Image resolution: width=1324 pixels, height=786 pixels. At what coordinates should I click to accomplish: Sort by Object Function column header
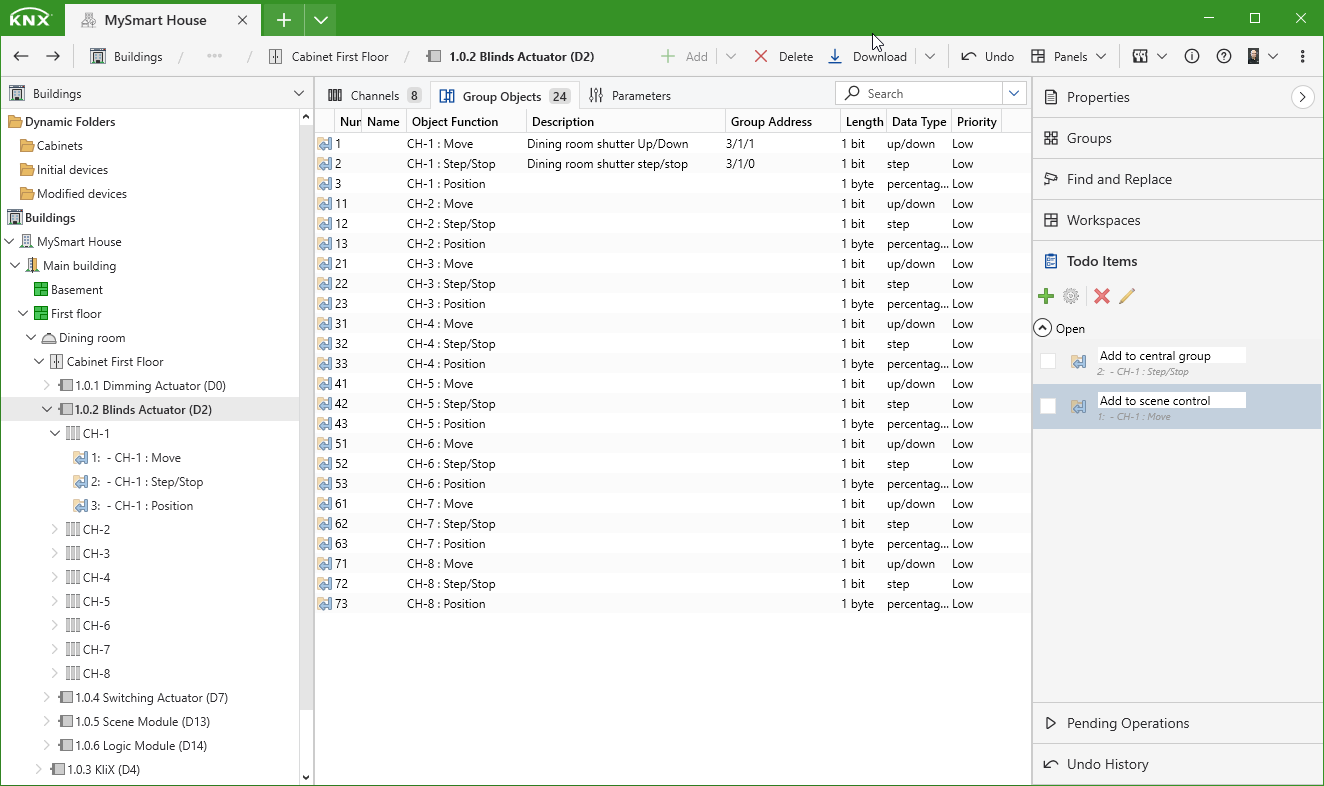click(x=466, y=122)
